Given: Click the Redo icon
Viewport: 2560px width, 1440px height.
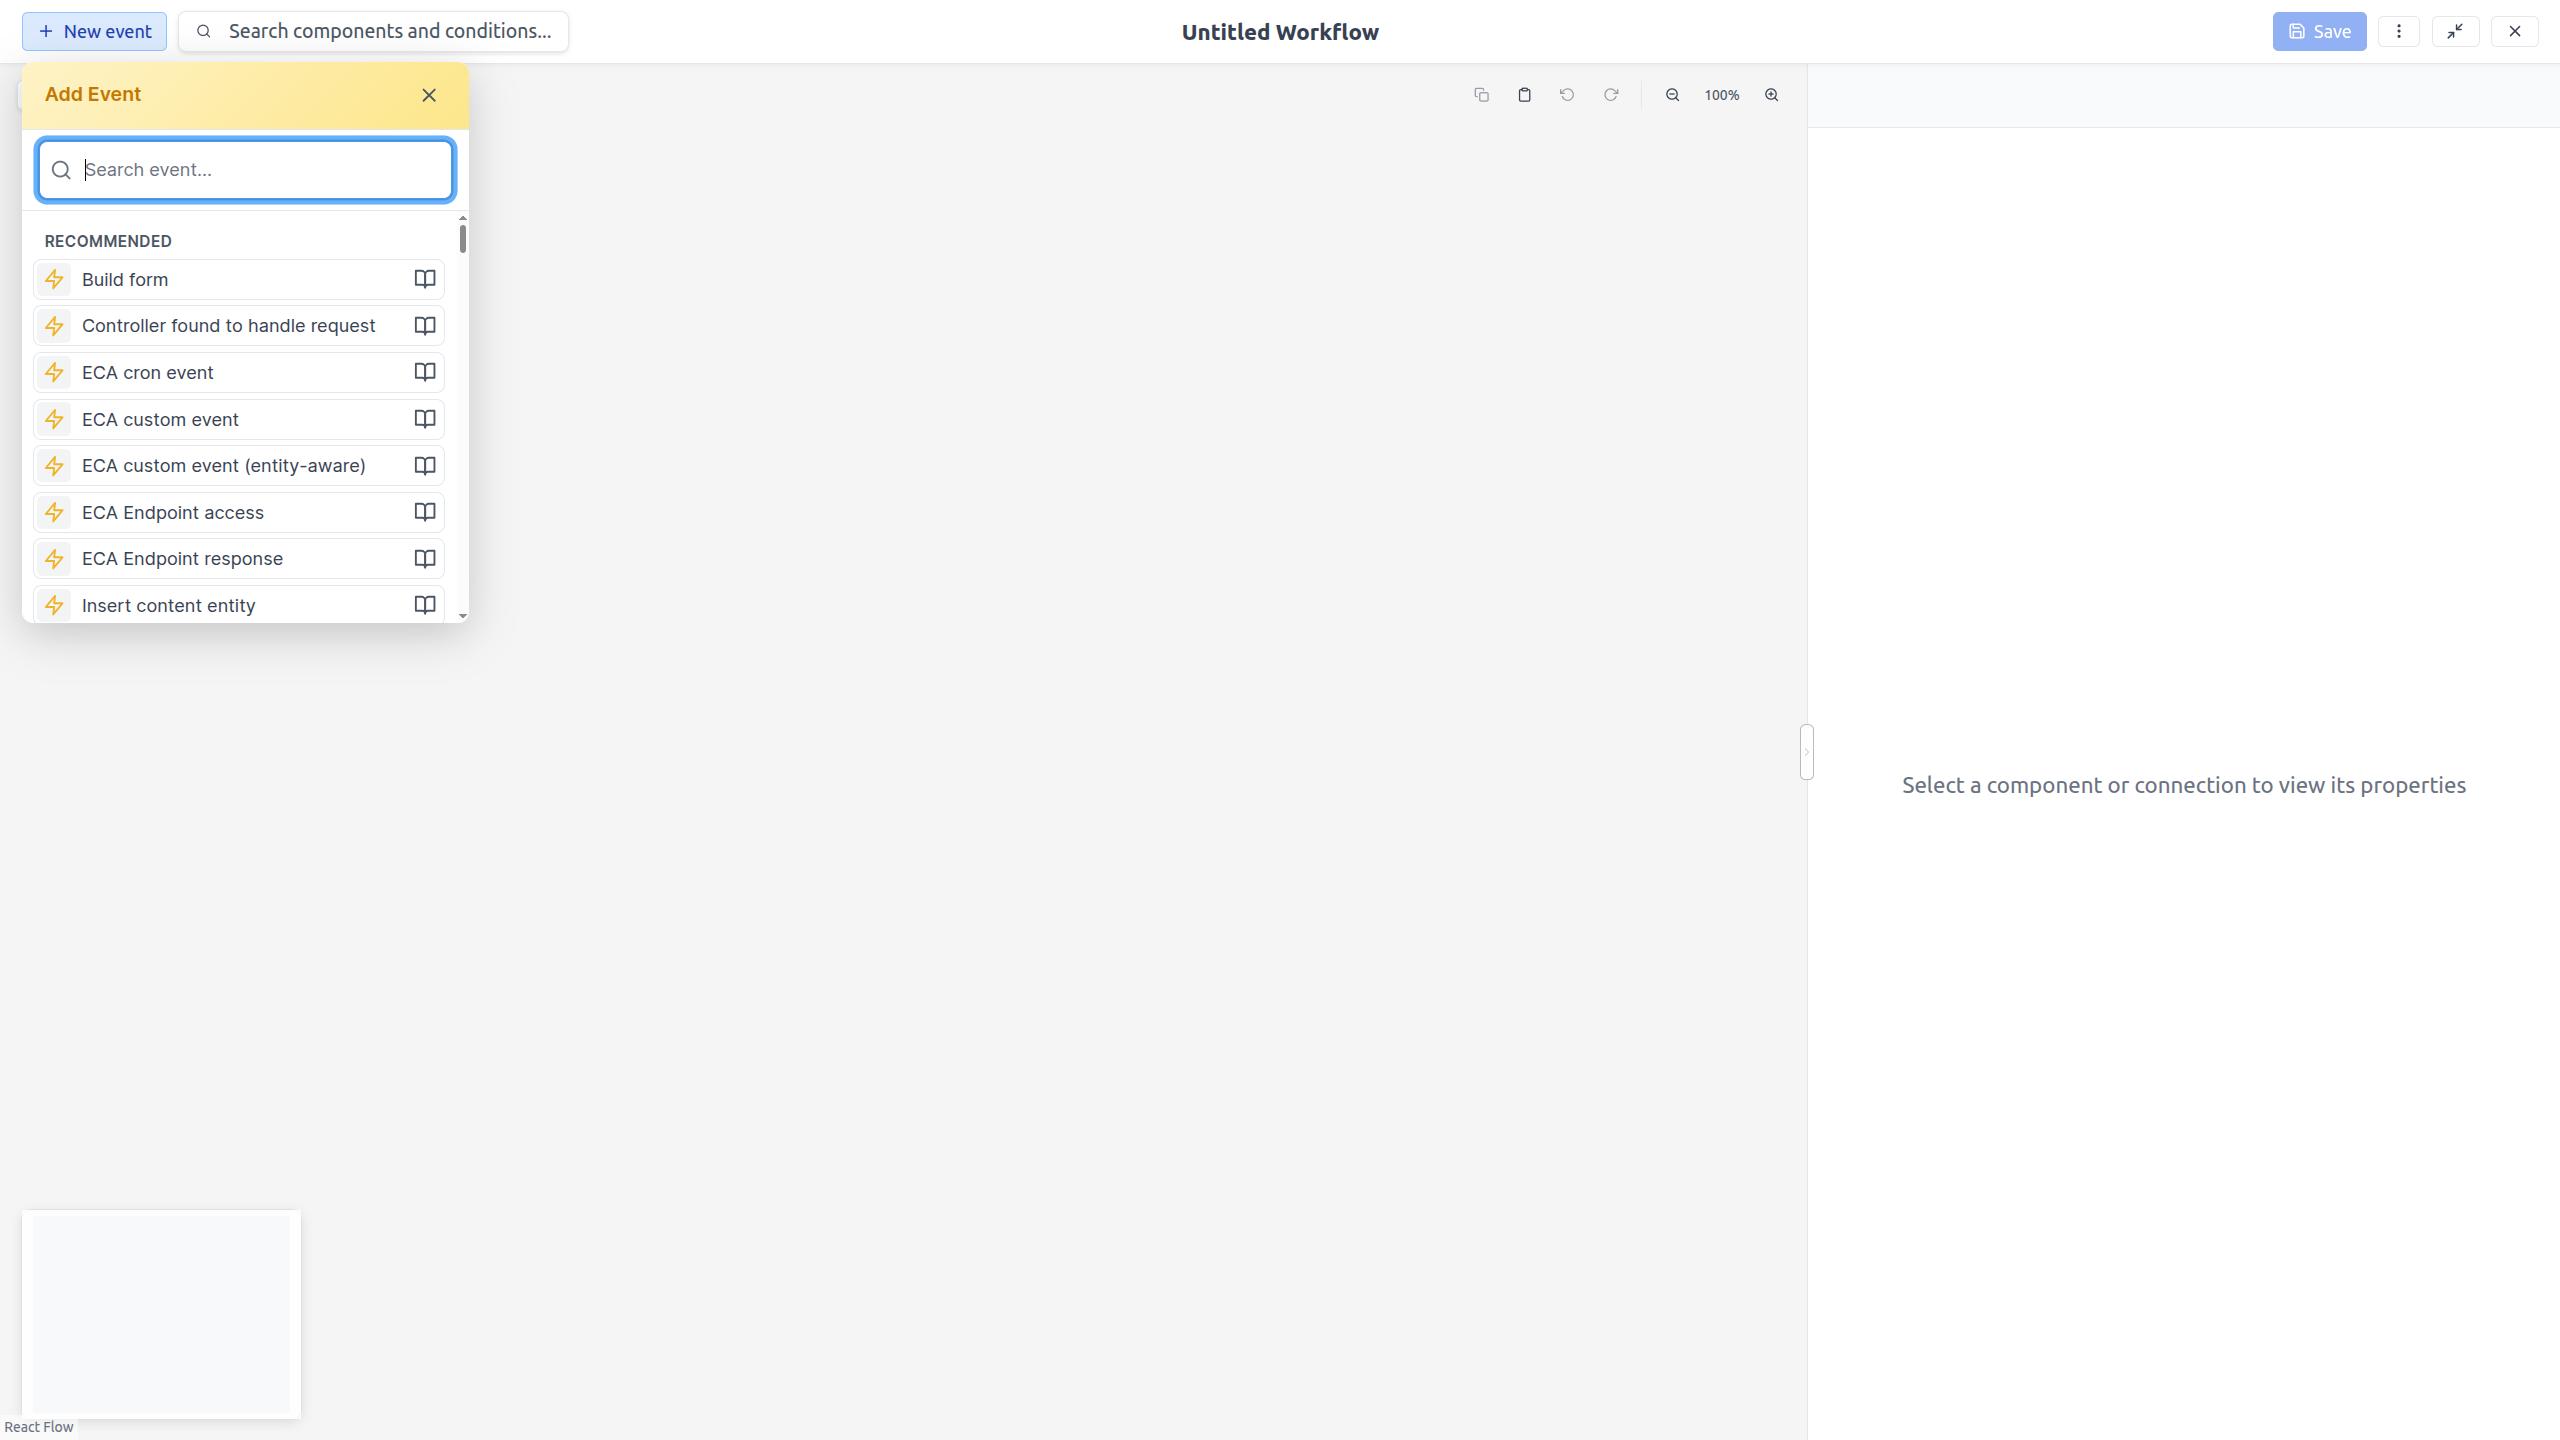Looking at the screenshot, I should click(1610, 94).
